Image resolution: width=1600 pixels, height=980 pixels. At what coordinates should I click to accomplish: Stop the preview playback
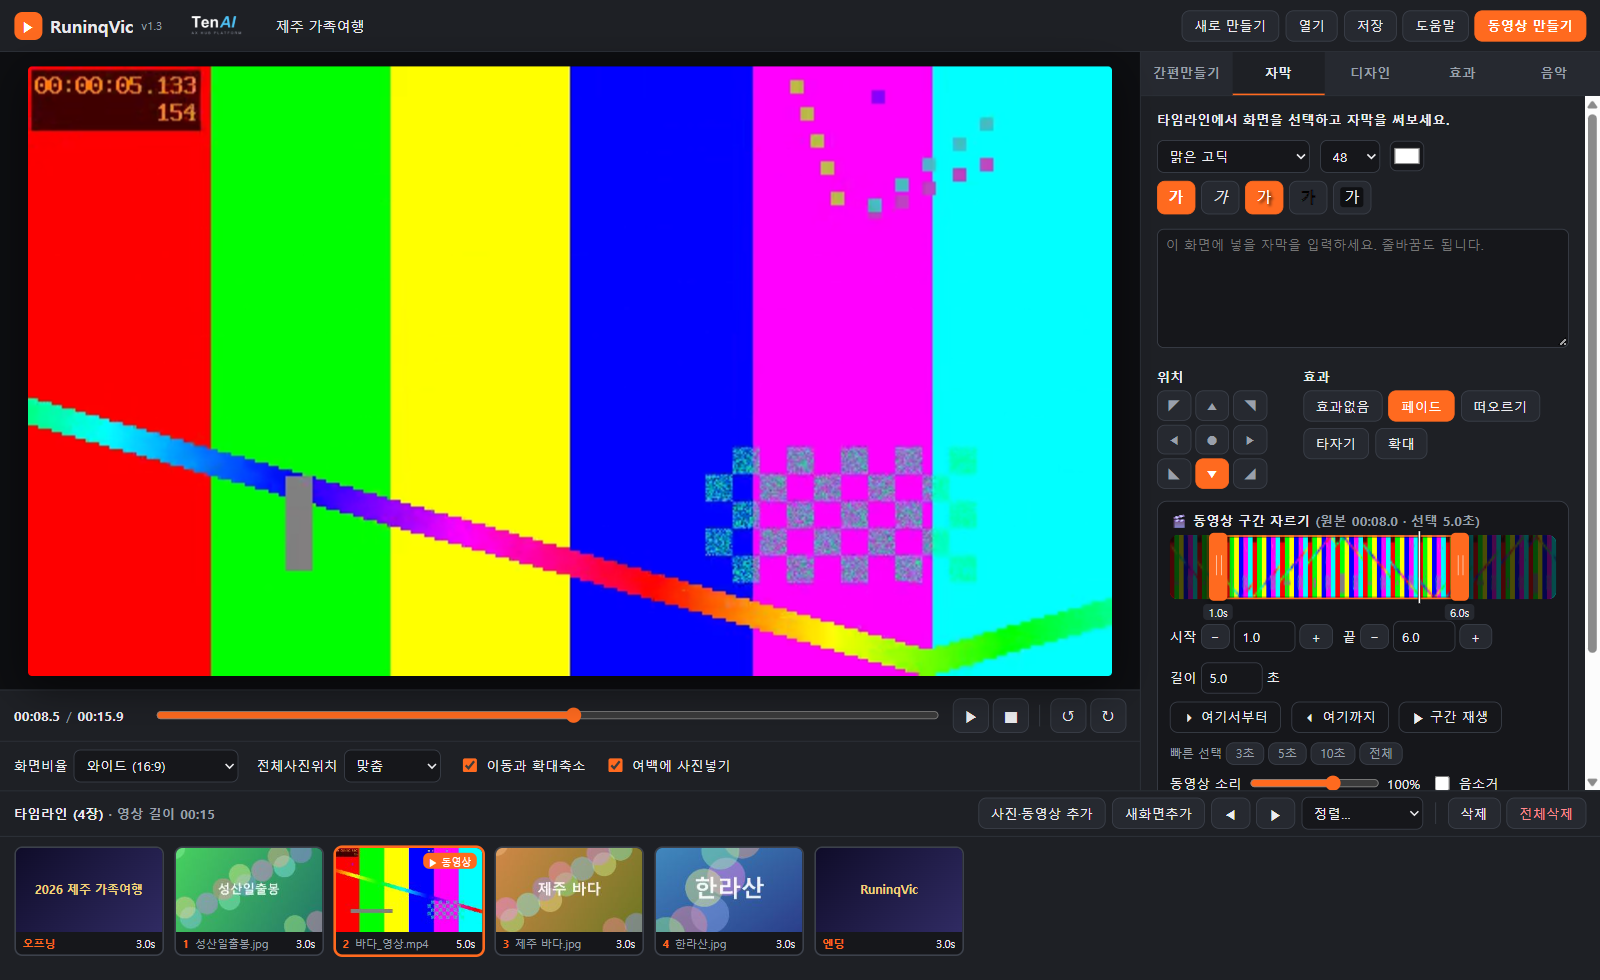click(1010, 716)
